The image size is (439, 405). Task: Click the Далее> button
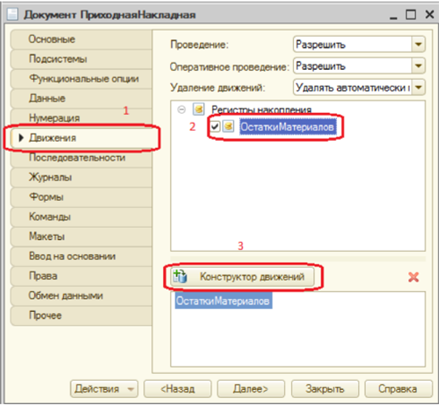[x=251, y=389]
